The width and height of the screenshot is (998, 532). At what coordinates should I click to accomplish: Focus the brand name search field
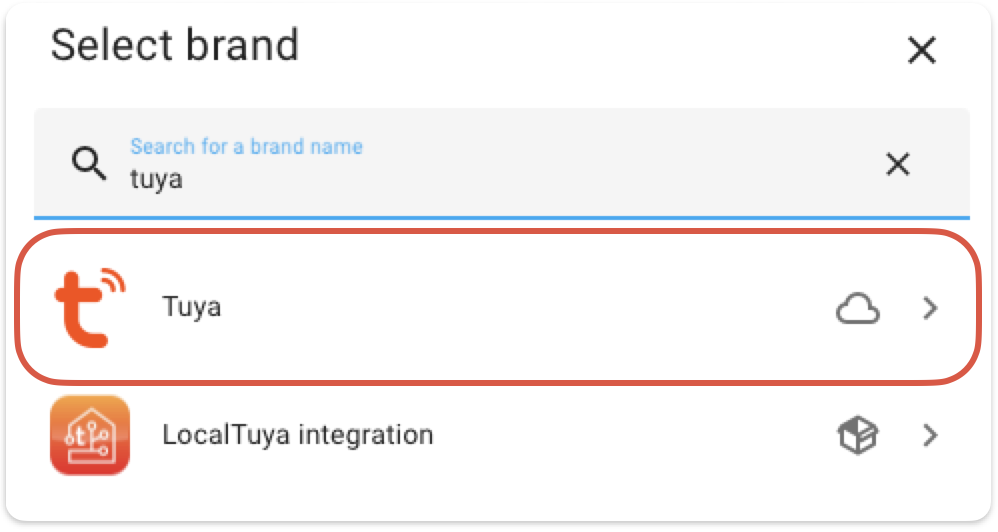pyautogui.click(x=500, y=165)
